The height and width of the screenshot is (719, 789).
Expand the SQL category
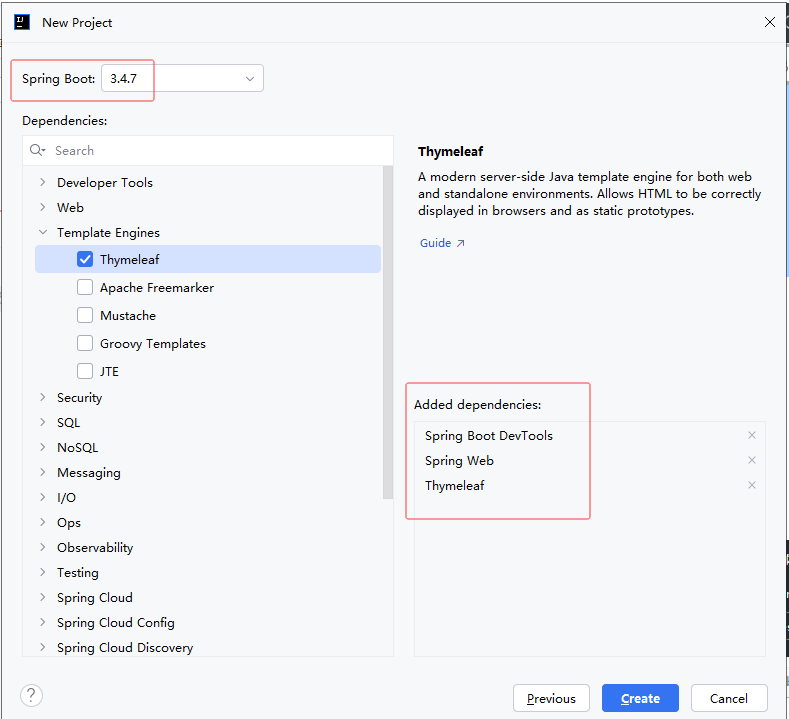(x=43, y=422)
